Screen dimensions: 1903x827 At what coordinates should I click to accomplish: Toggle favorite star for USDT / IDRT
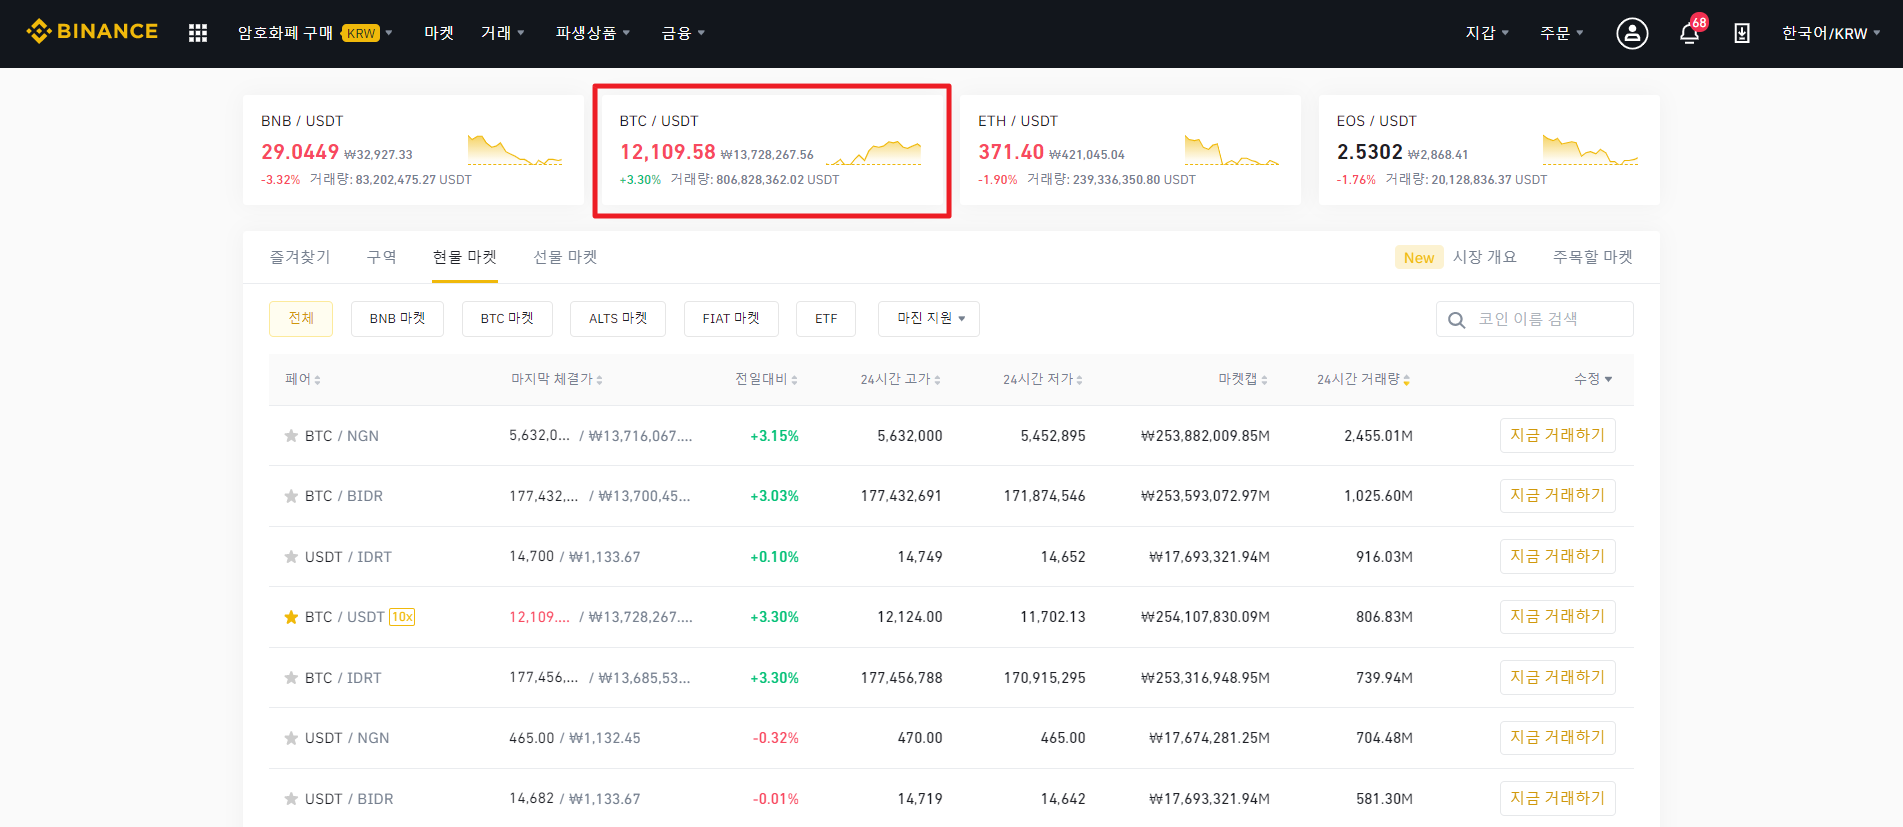291,557
